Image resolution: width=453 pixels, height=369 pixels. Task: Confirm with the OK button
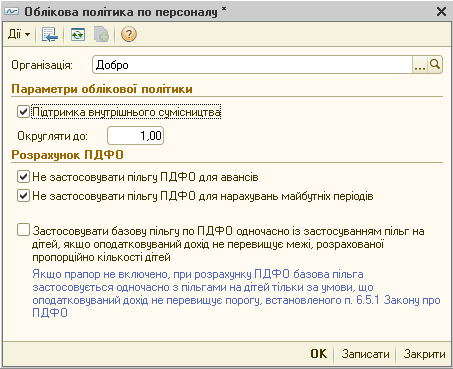click(x=319, y=354)
